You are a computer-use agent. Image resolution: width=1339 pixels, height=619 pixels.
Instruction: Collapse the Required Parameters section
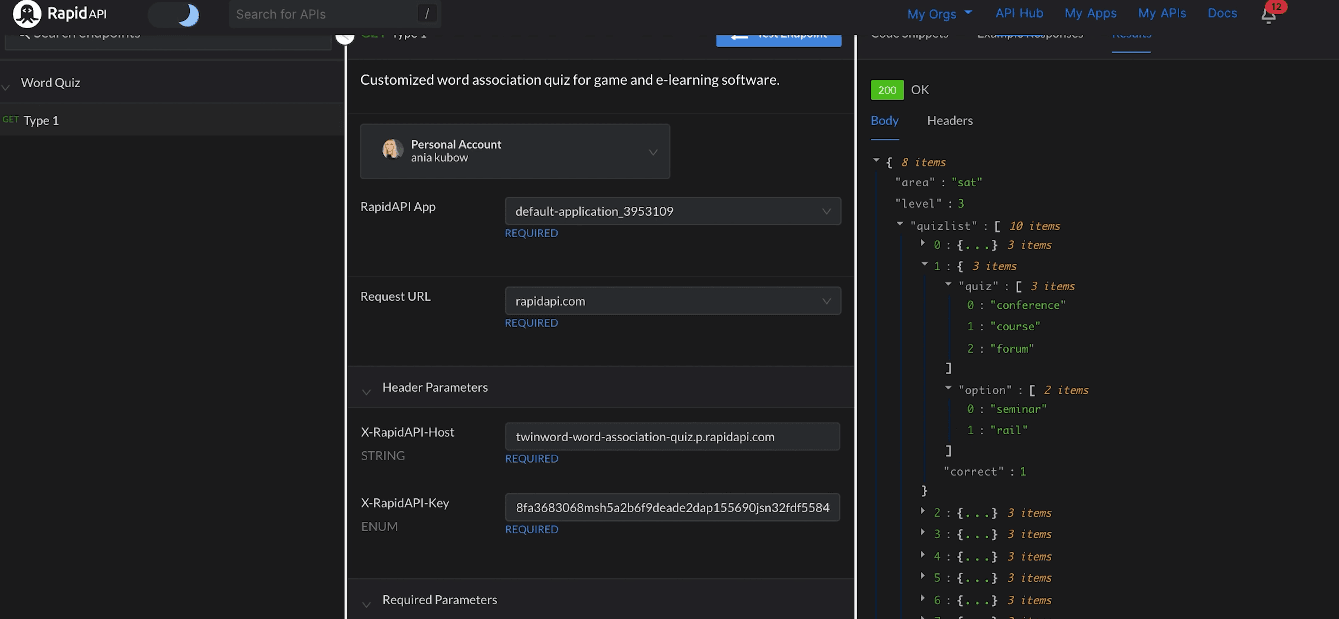point(367,602)
